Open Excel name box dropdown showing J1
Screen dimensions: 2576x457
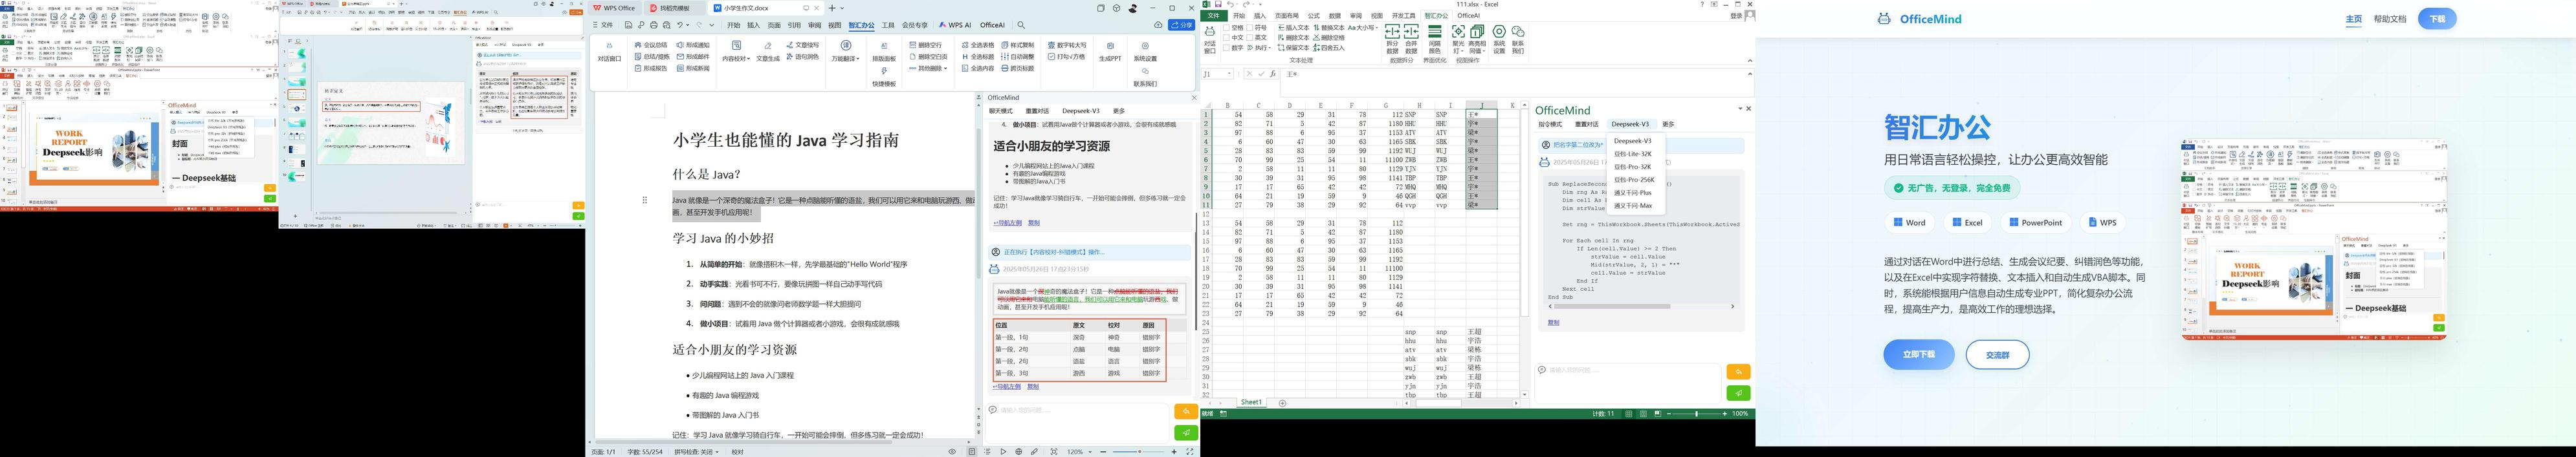point(1229,74)
